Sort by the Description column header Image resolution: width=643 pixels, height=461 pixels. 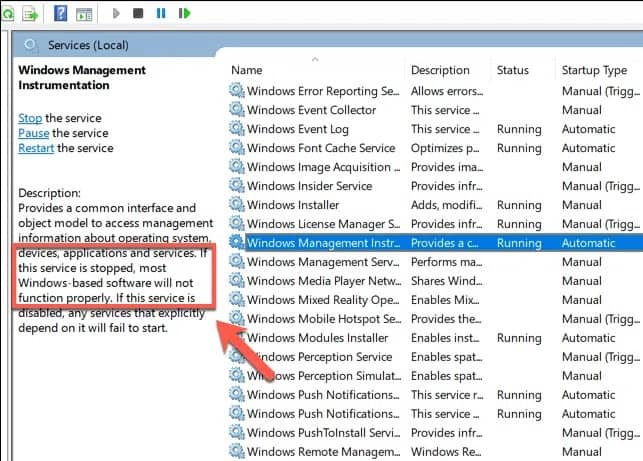click(x=440, y=70)
